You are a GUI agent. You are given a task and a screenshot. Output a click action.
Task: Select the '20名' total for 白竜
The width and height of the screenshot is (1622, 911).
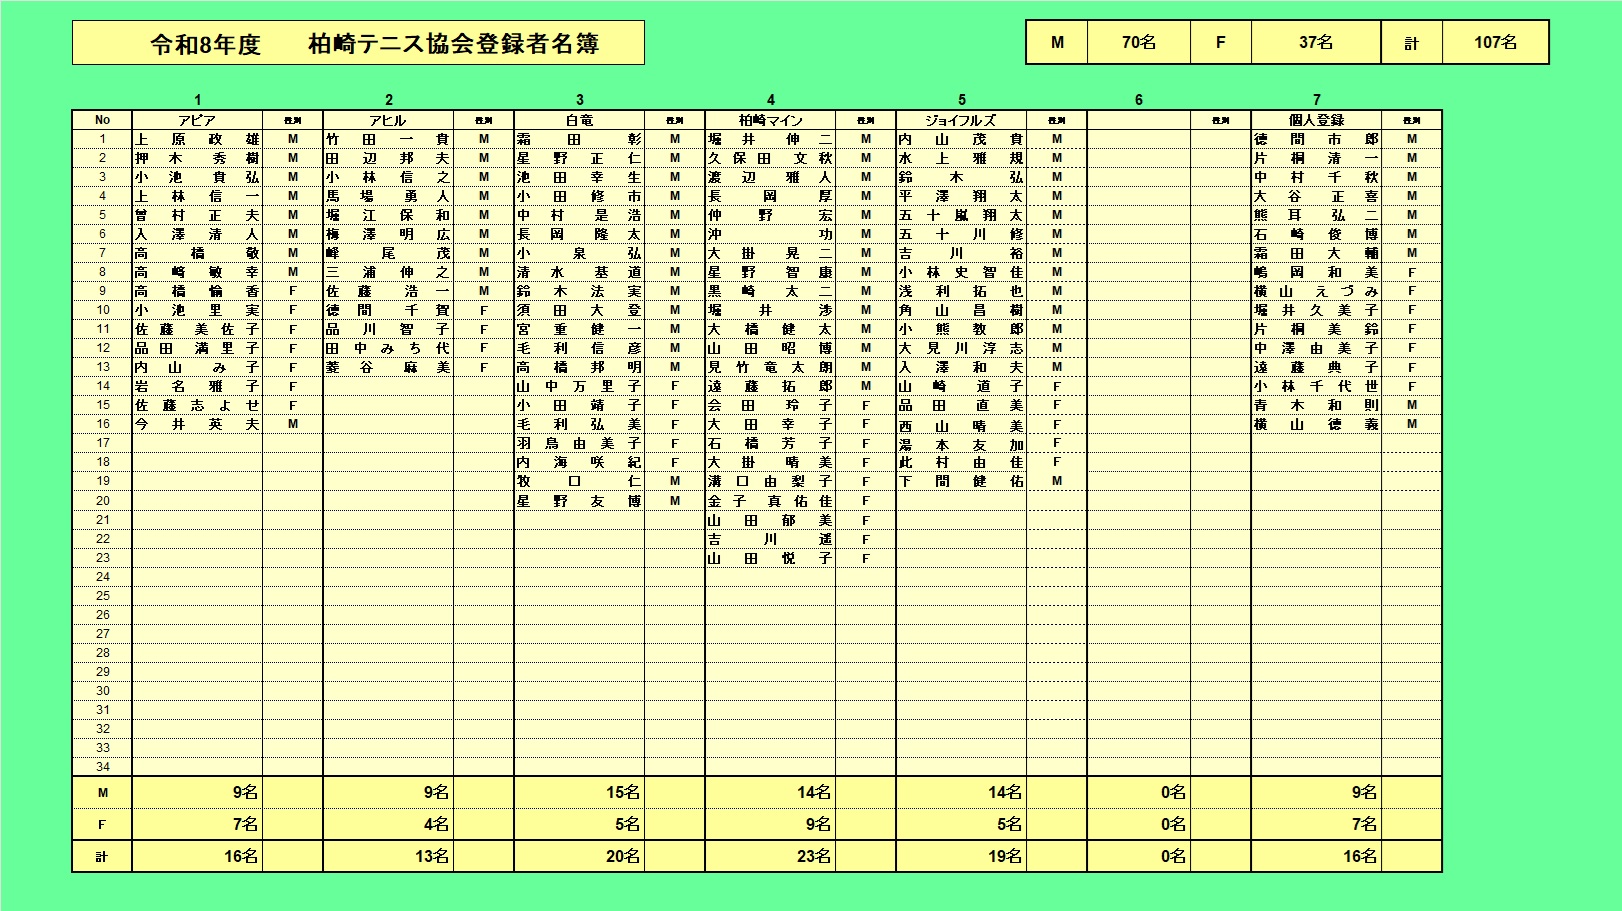click(579, 856)
